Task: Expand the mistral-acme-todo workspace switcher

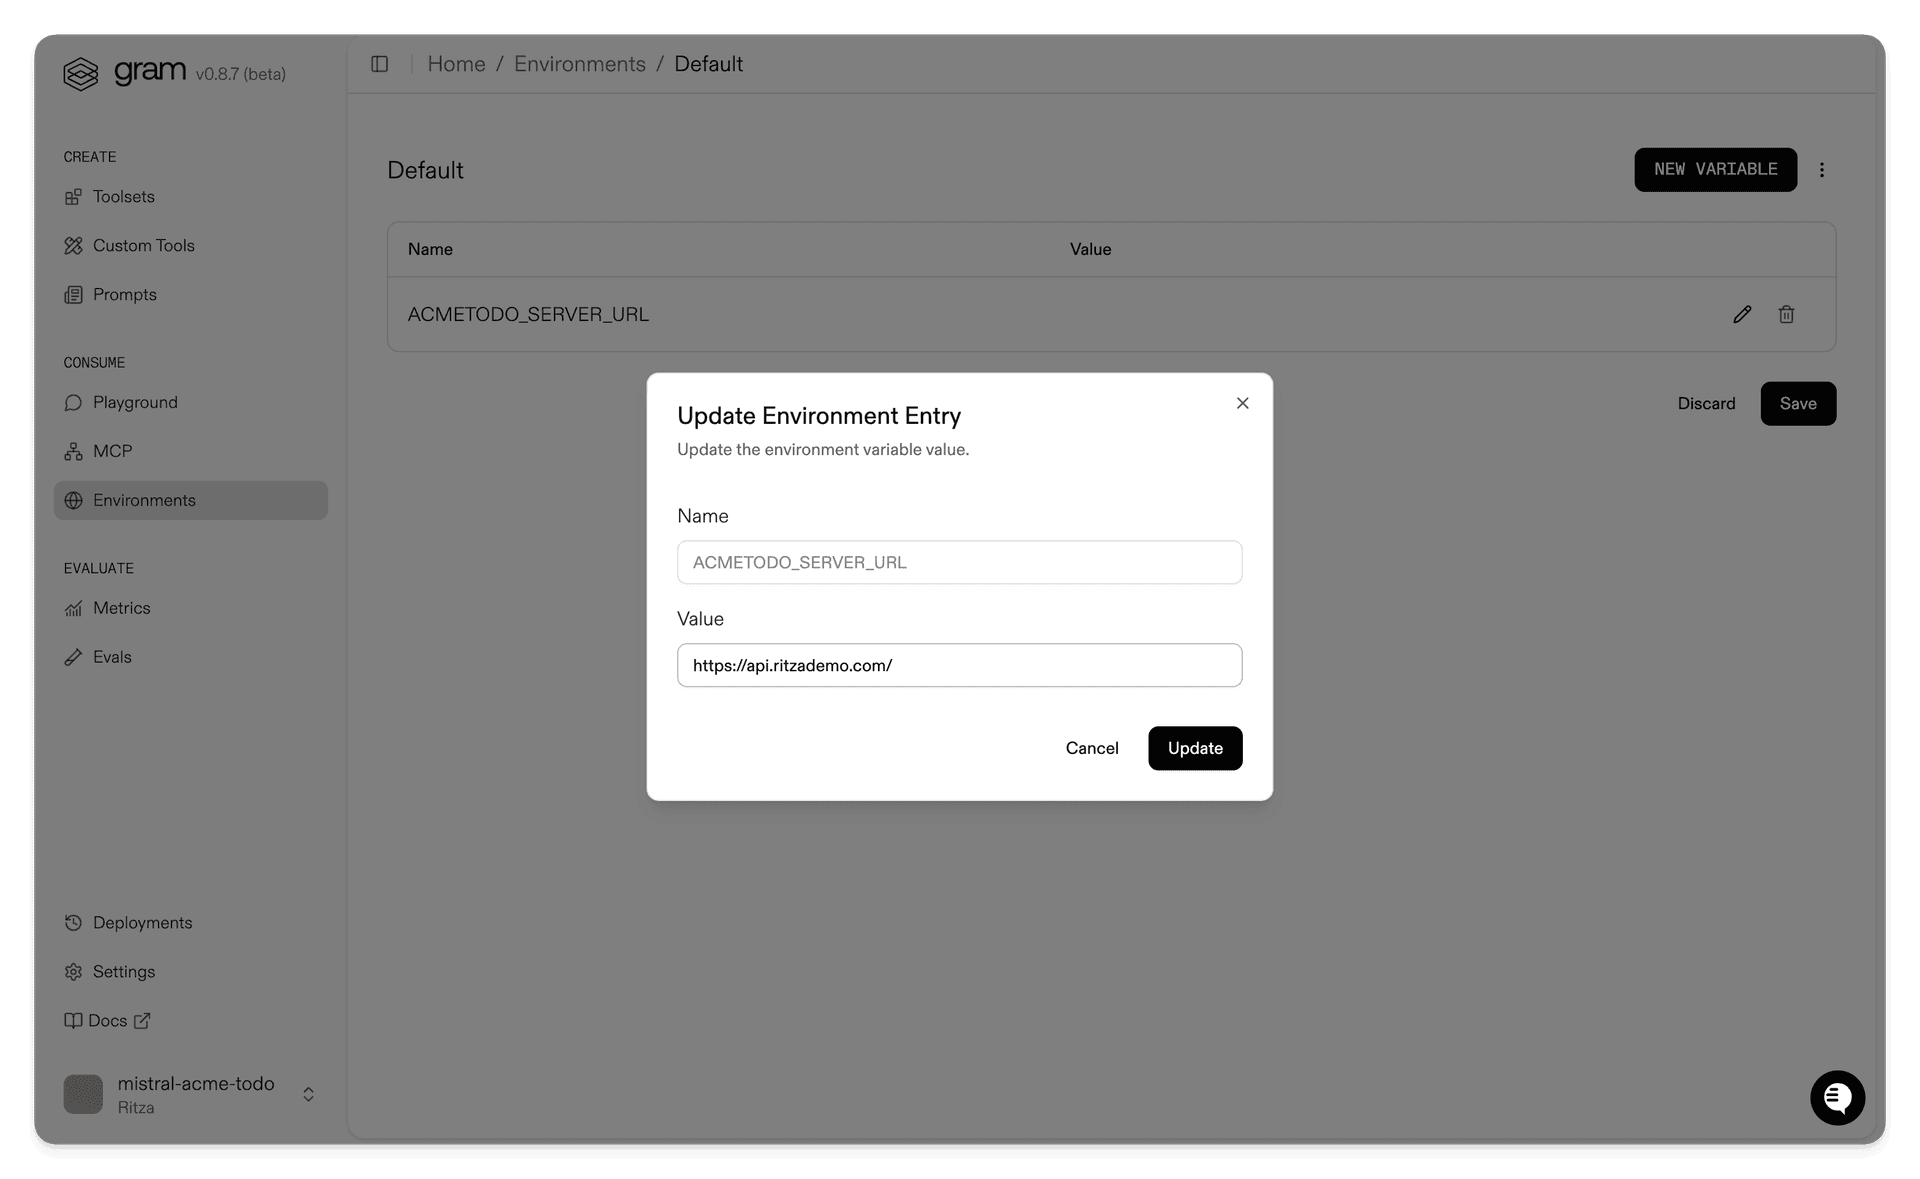Action: 307,1093
